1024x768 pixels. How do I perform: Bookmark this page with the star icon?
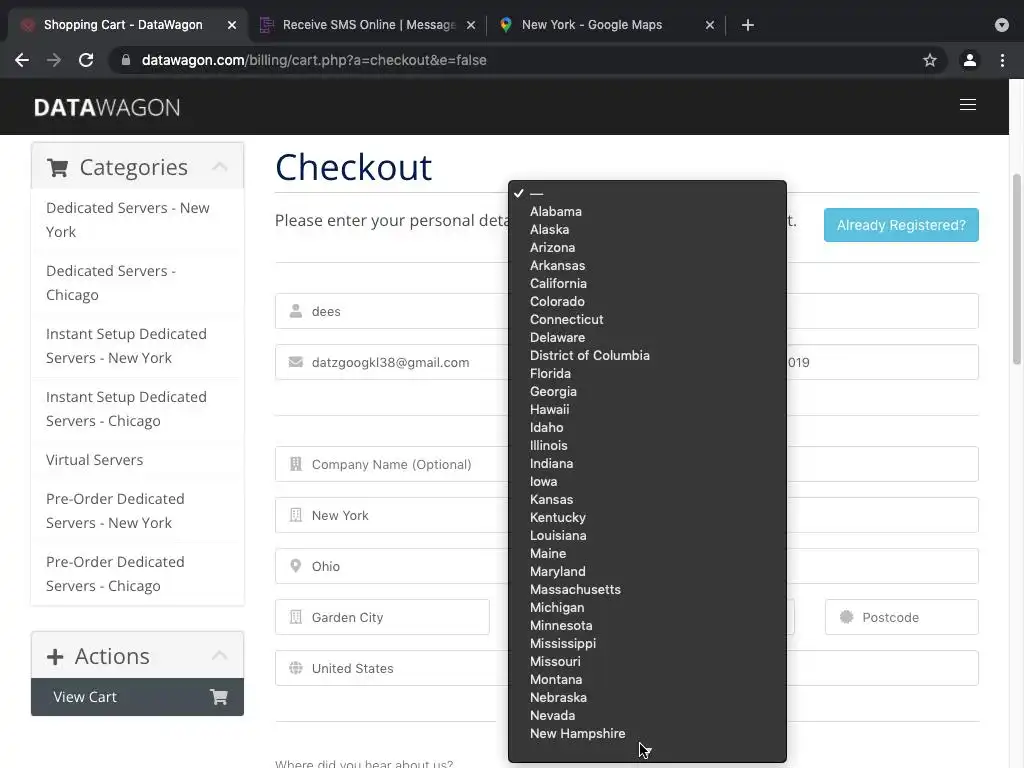(x=930, y=60)
